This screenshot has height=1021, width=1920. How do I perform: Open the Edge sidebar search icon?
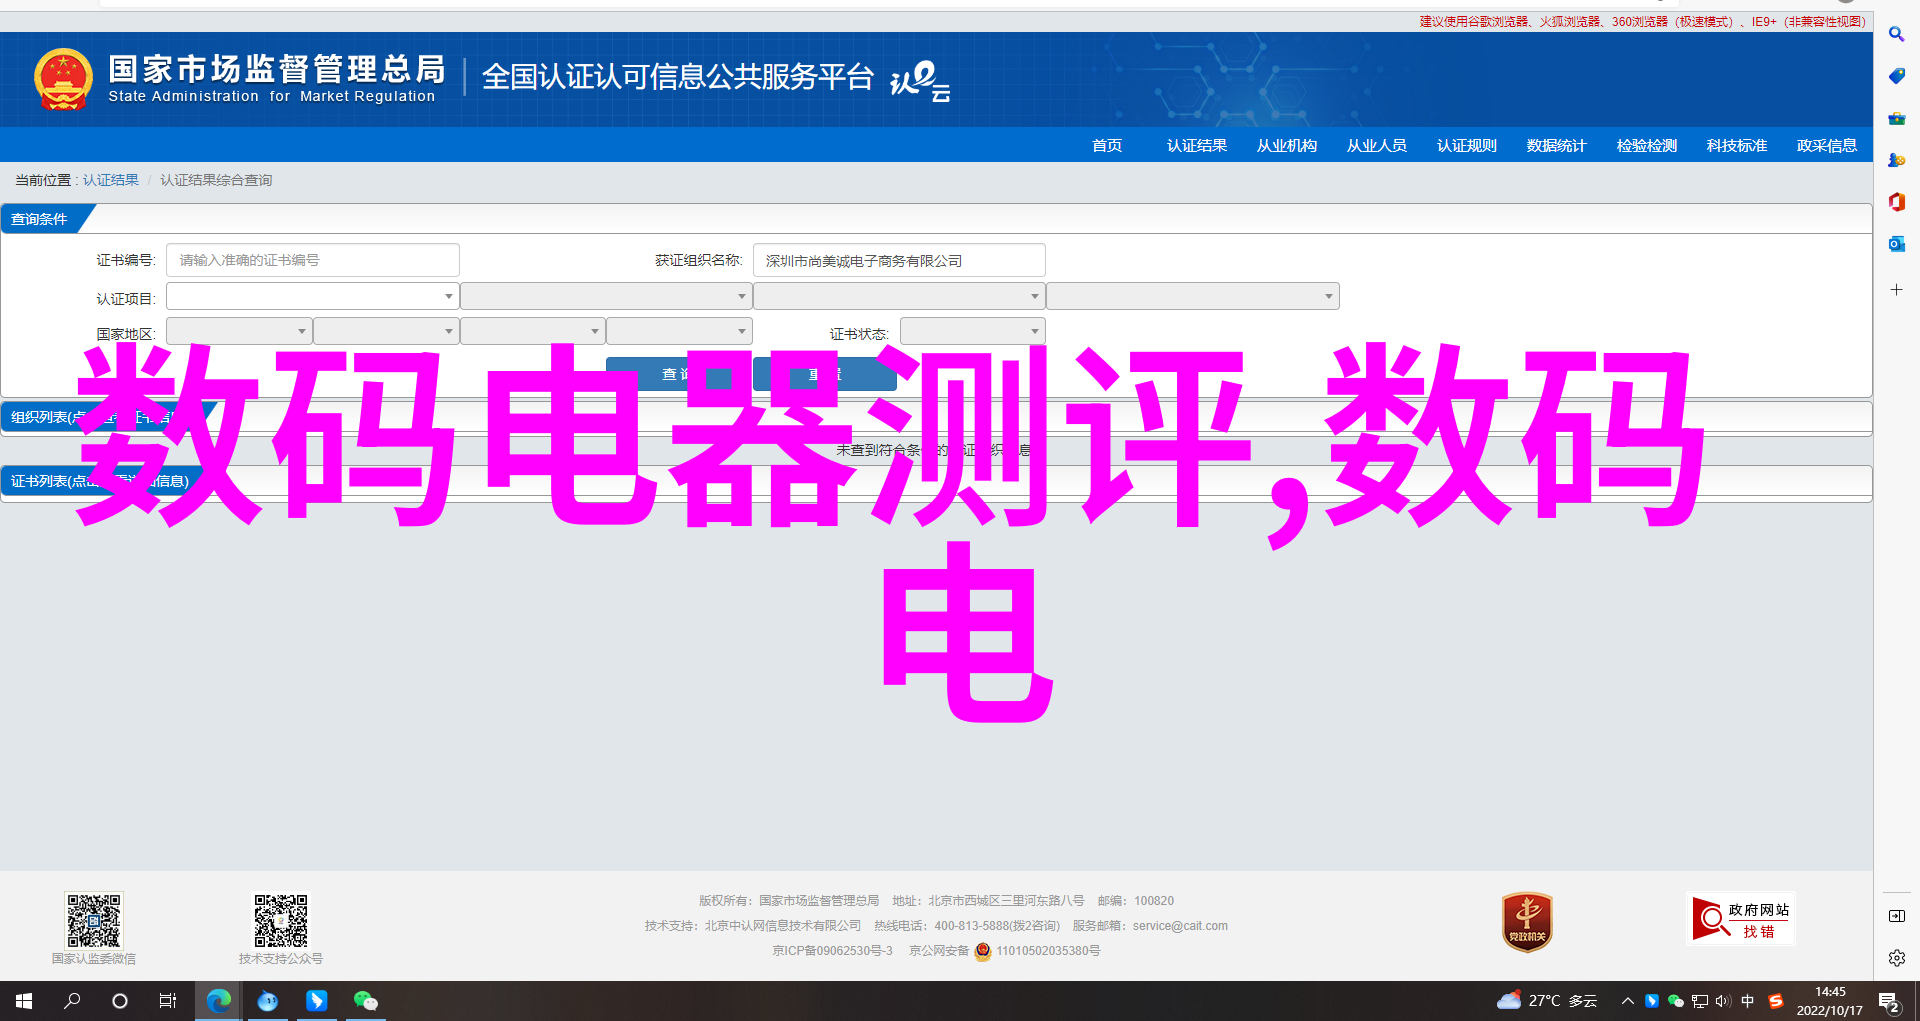pyautogui.click(x=1896, y=34)
